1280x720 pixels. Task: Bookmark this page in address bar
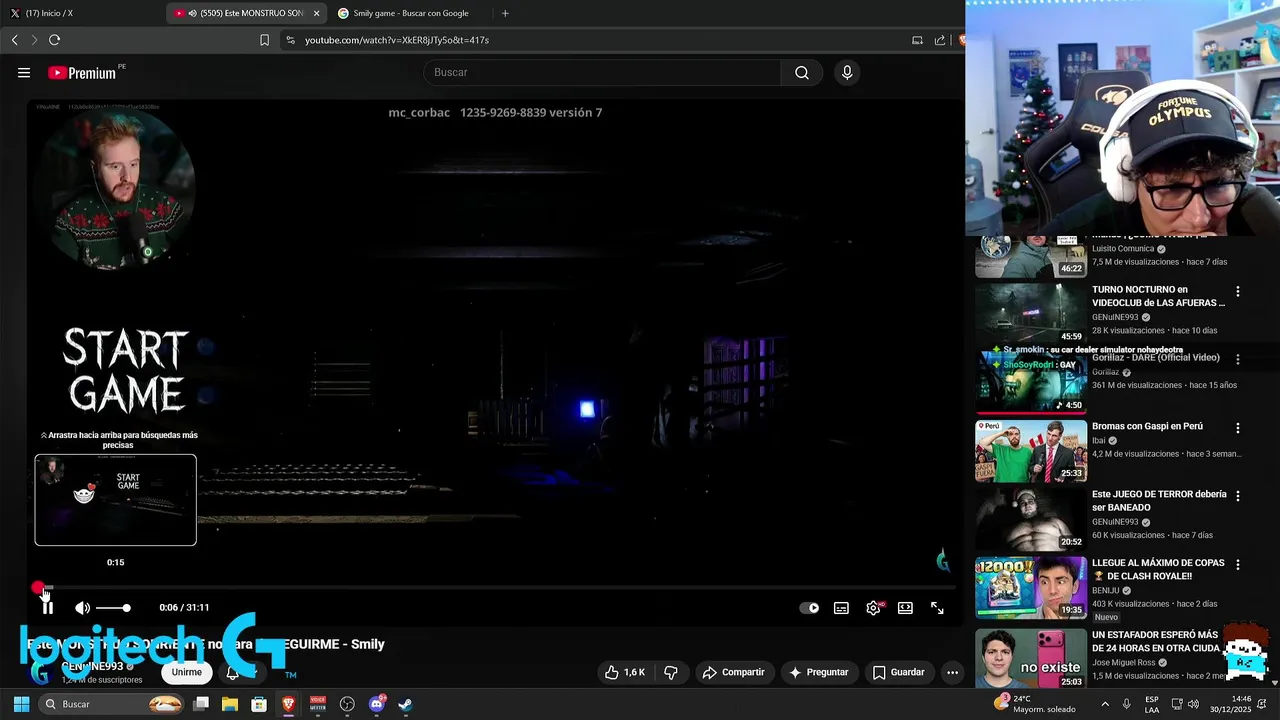pyautogui.click(x=264, y=40)
